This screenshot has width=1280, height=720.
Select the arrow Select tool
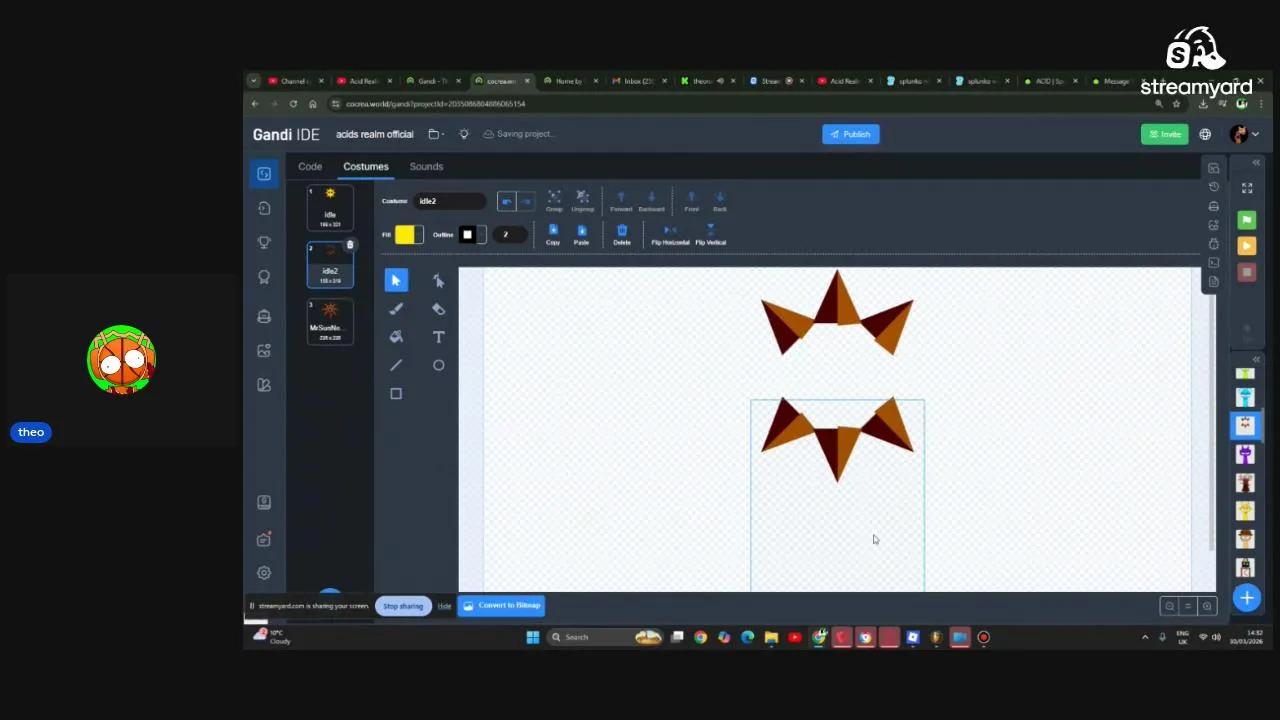point(396,281)
